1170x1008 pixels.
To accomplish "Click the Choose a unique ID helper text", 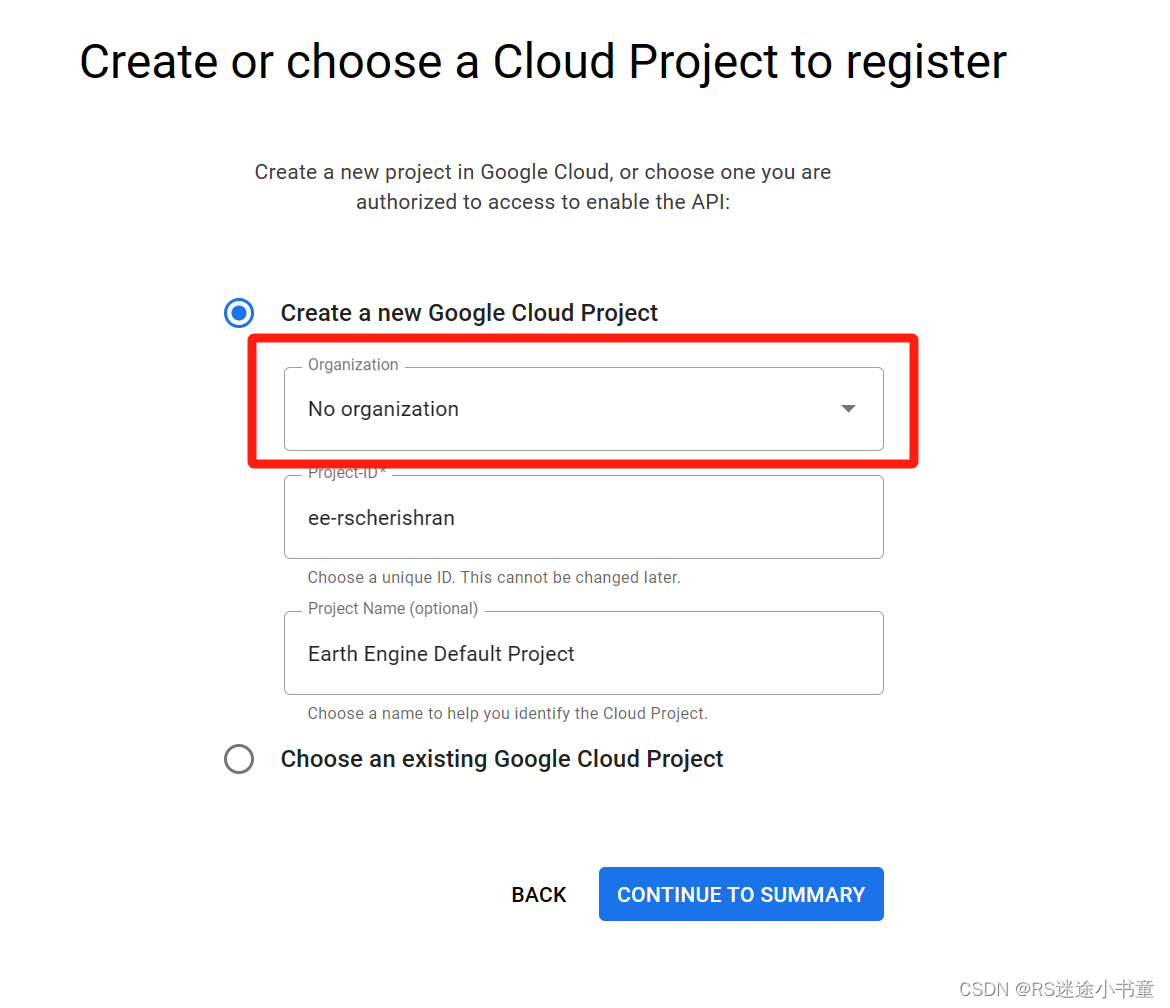I will [494, 578].
